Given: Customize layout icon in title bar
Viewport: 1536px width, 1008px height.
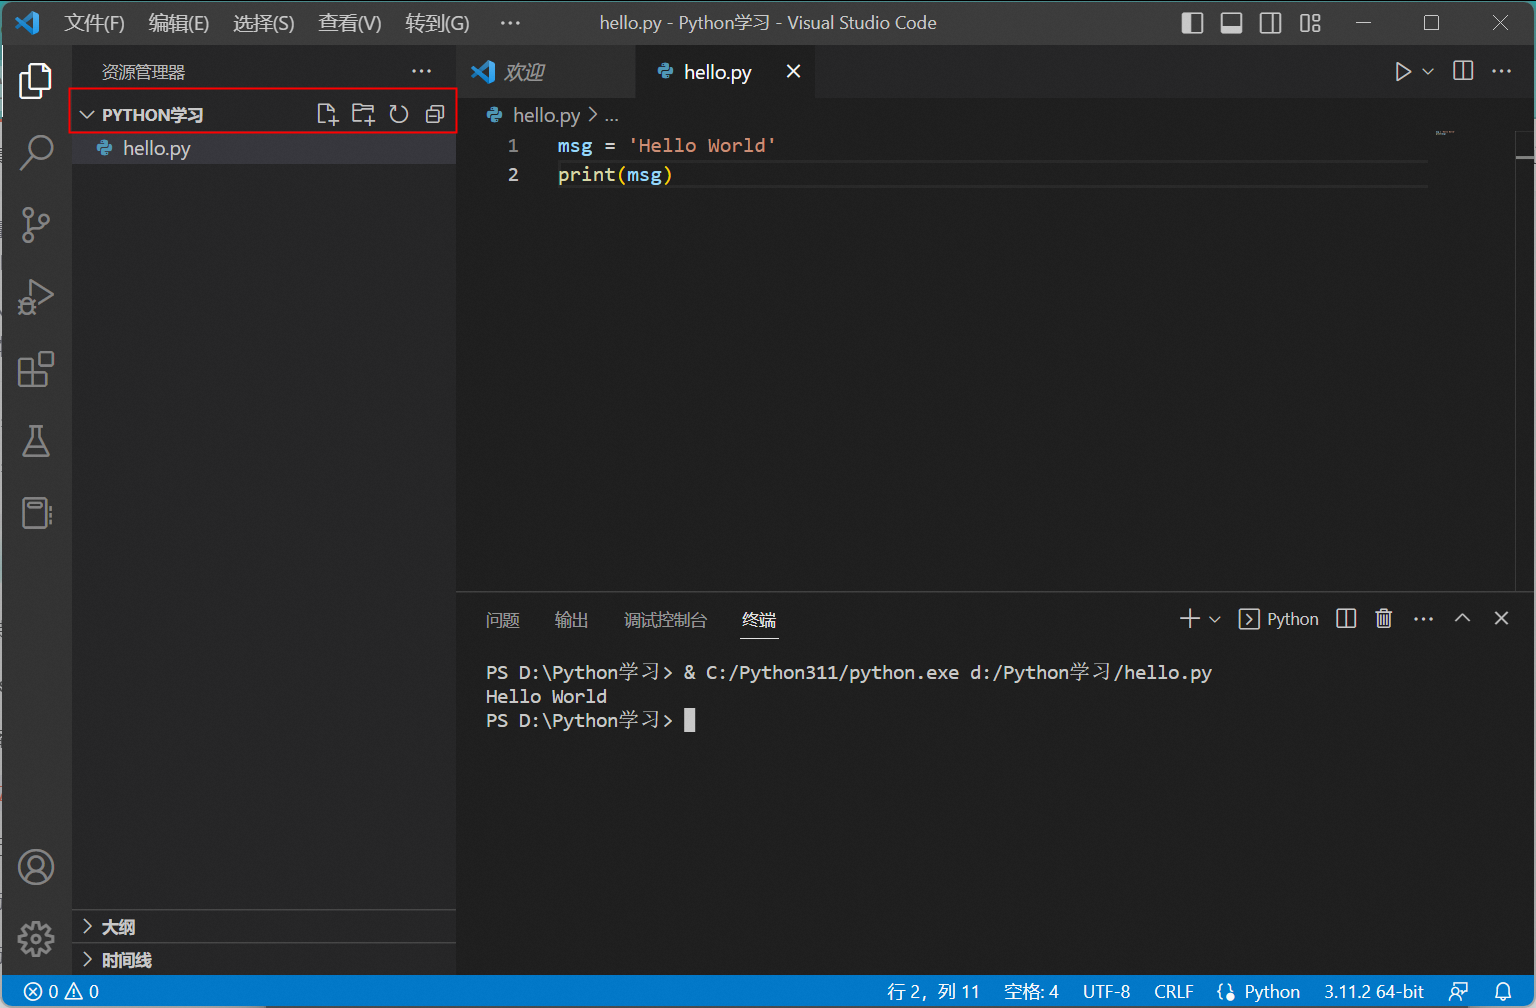Looking at the screenshot, I should click(1310, 23).
